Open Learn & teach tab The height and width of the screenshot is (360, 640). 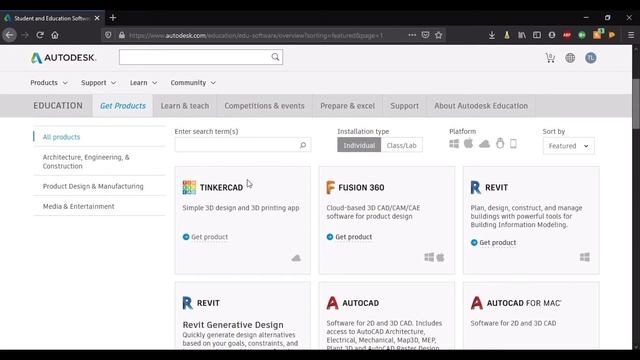point(185,106)
